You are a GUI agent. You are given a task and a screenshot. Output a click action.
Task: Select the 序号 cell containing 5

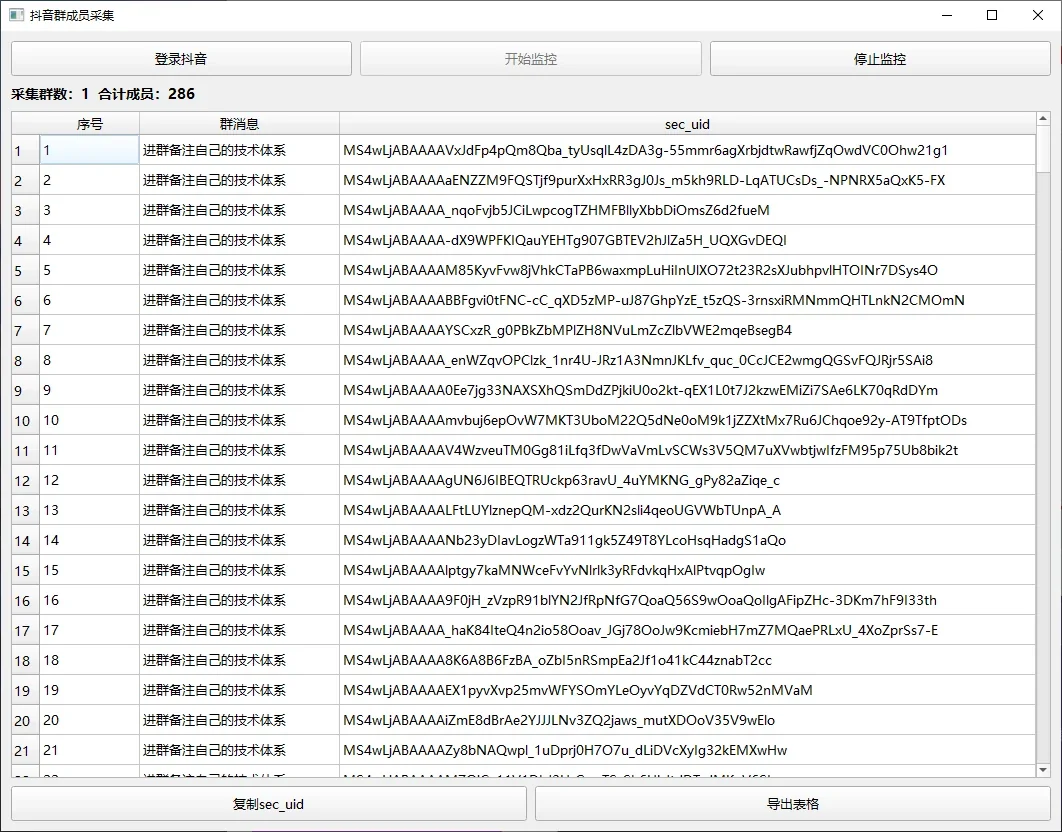click(x=89, y=270)
